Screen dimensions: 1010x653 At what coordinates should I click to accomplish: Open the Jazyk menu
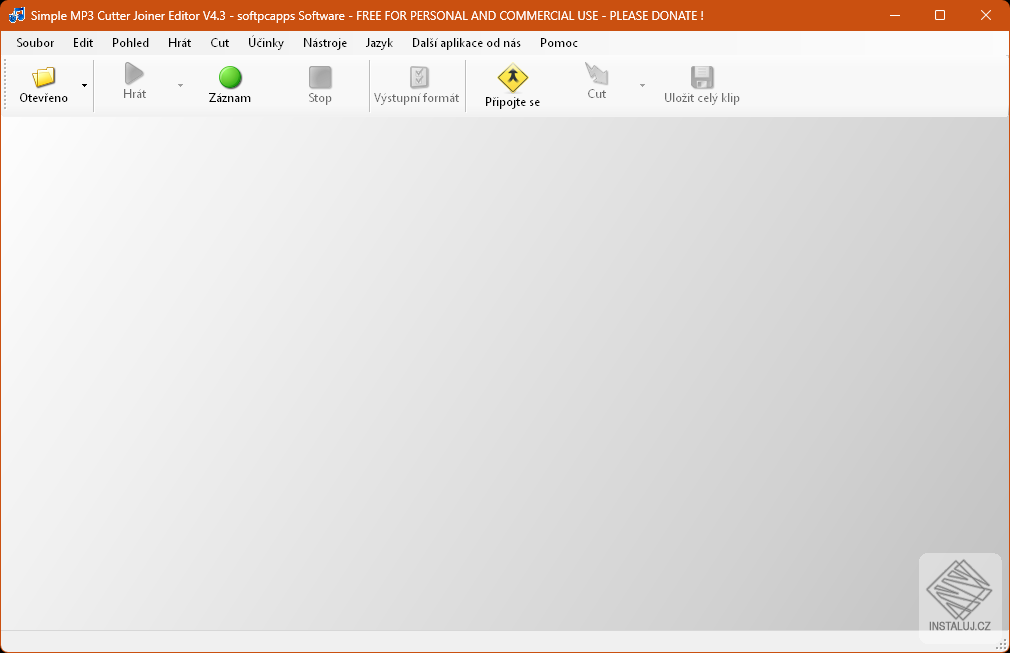[x=378, y=43]
